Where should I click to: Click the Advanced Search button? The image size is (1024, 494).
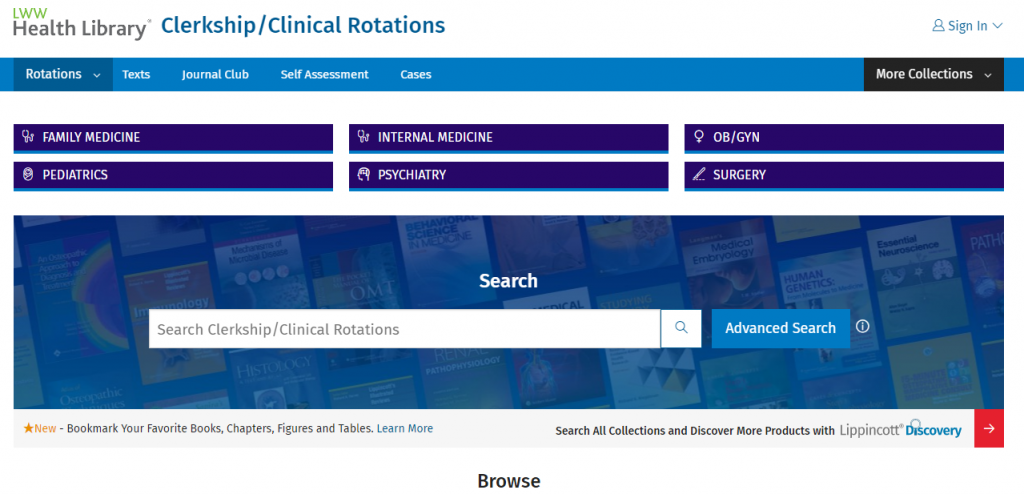(x=780, y=328)
